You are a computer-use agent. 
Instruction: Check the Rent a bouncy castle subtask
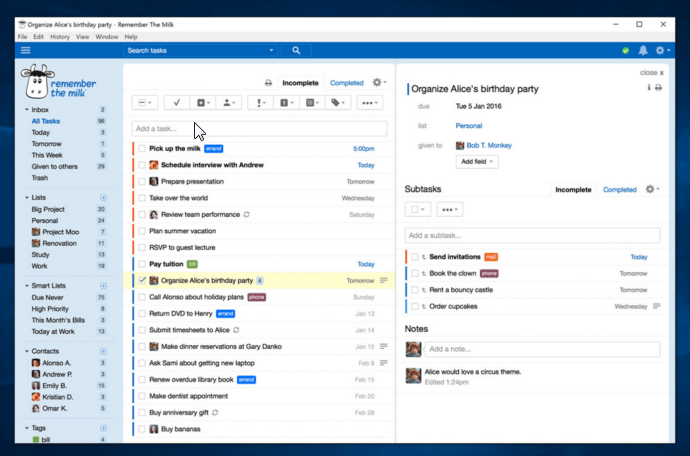pos(415,290)
